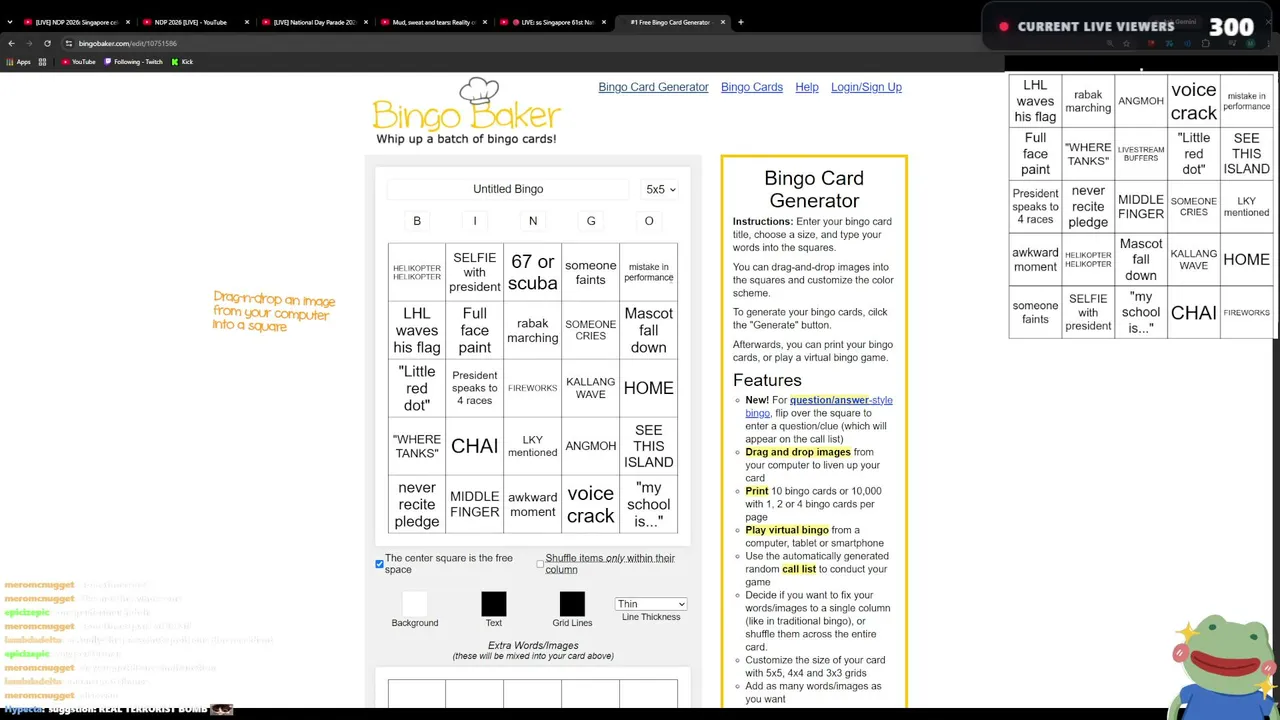Click the Untitled Bingo title field
1280x720 pixels.
[x=508, y=189]
